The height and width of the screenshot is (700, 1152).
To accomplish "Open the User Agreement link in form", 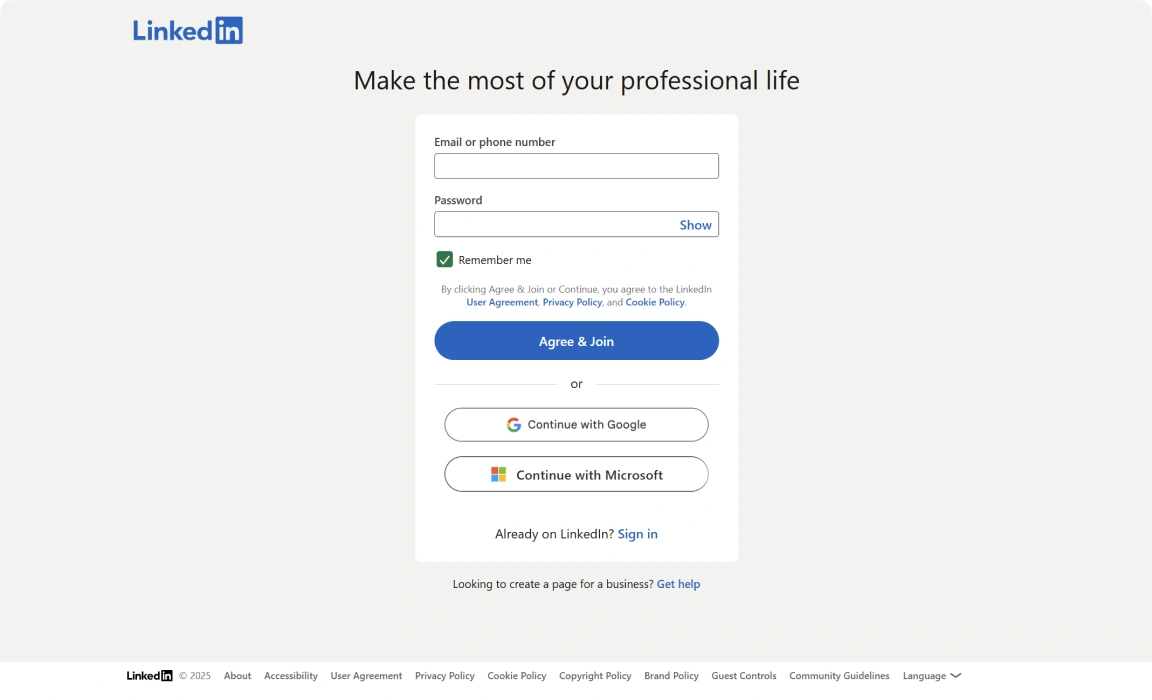I will coord(502,302).
